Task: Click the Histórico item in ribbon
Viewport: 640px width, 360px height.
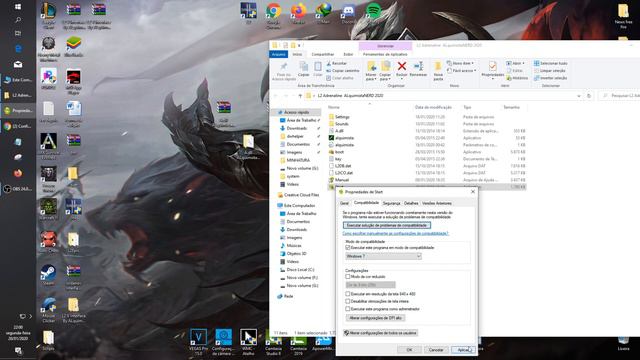Action: tap(517, 78)
